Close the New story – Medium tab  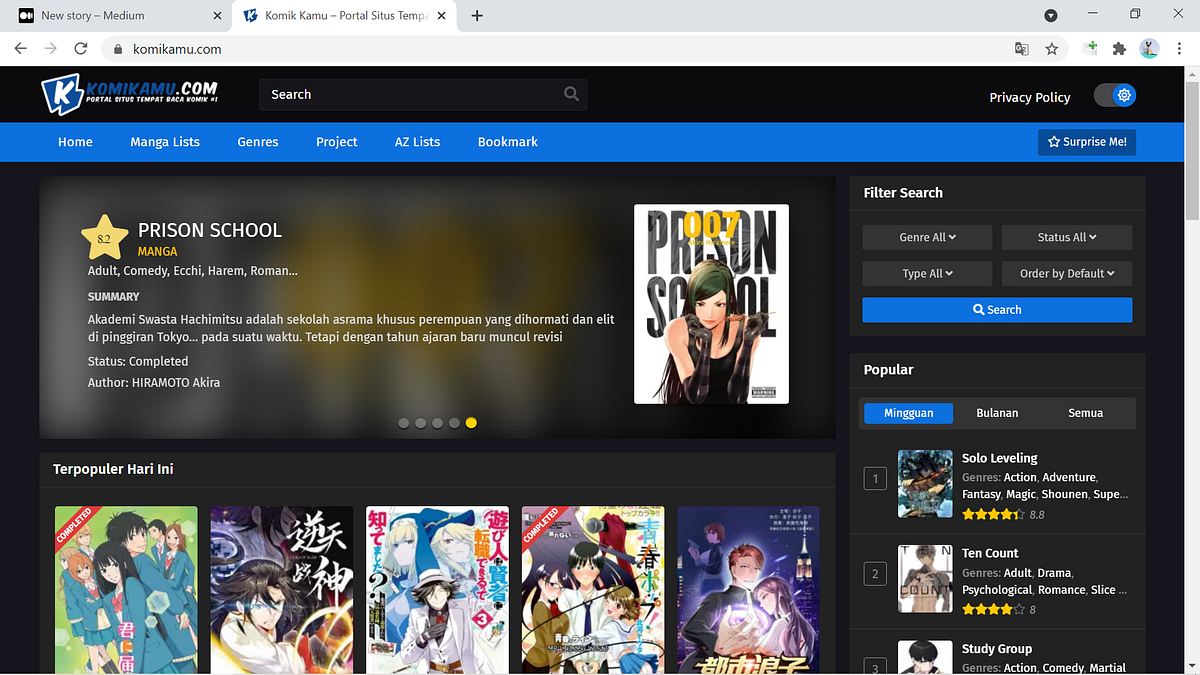click(x=218, y=16)
